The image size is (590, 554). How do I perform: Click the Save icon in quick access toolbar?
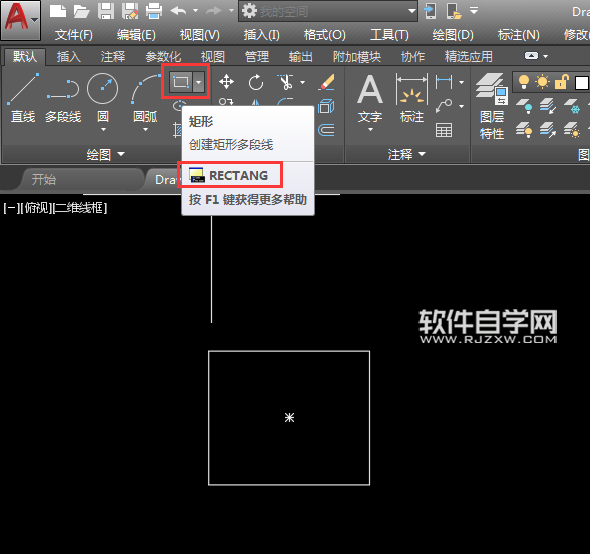106,11
